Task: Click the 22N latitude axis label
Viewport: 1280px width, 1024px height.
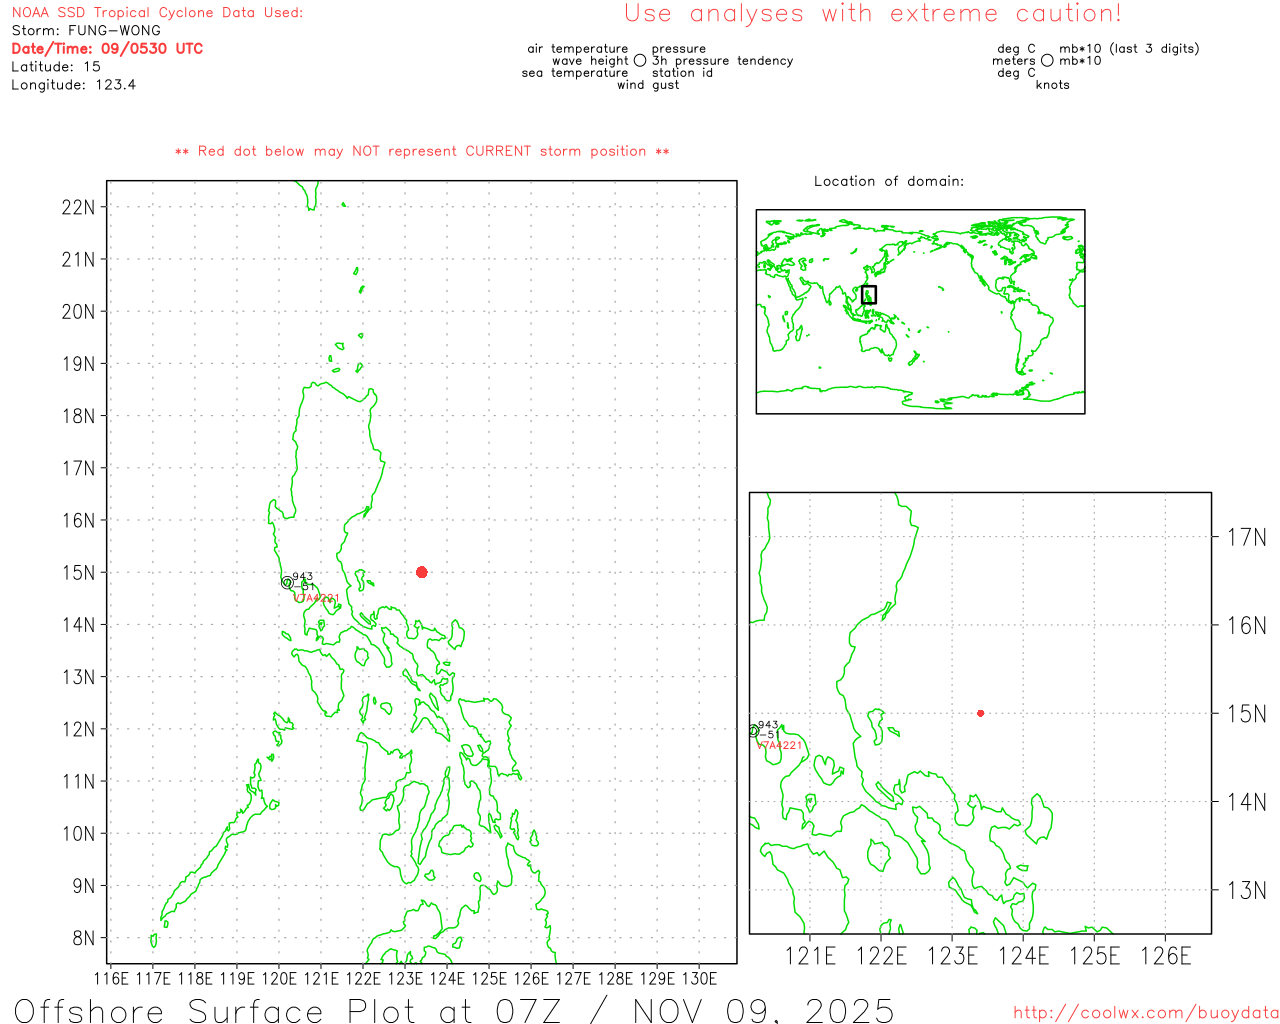Action: point(78,207)
